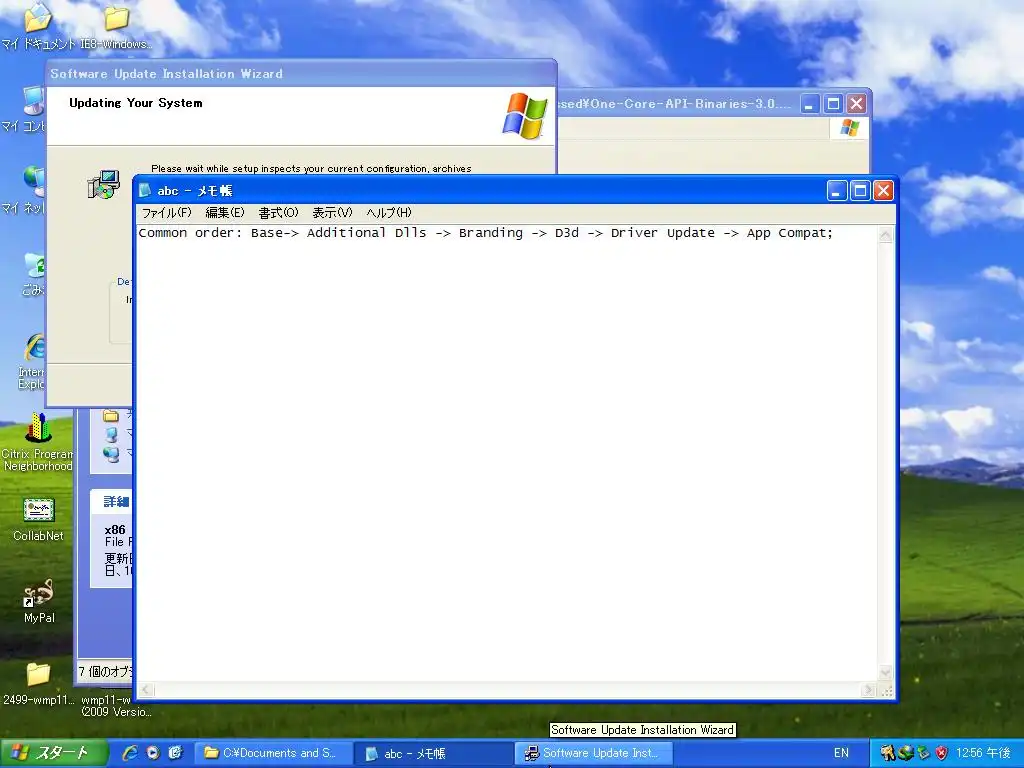The image size is (1024, 768).
Task: Switch to C:¥Documents and S.. taskbar button
Action: point(273,753)
